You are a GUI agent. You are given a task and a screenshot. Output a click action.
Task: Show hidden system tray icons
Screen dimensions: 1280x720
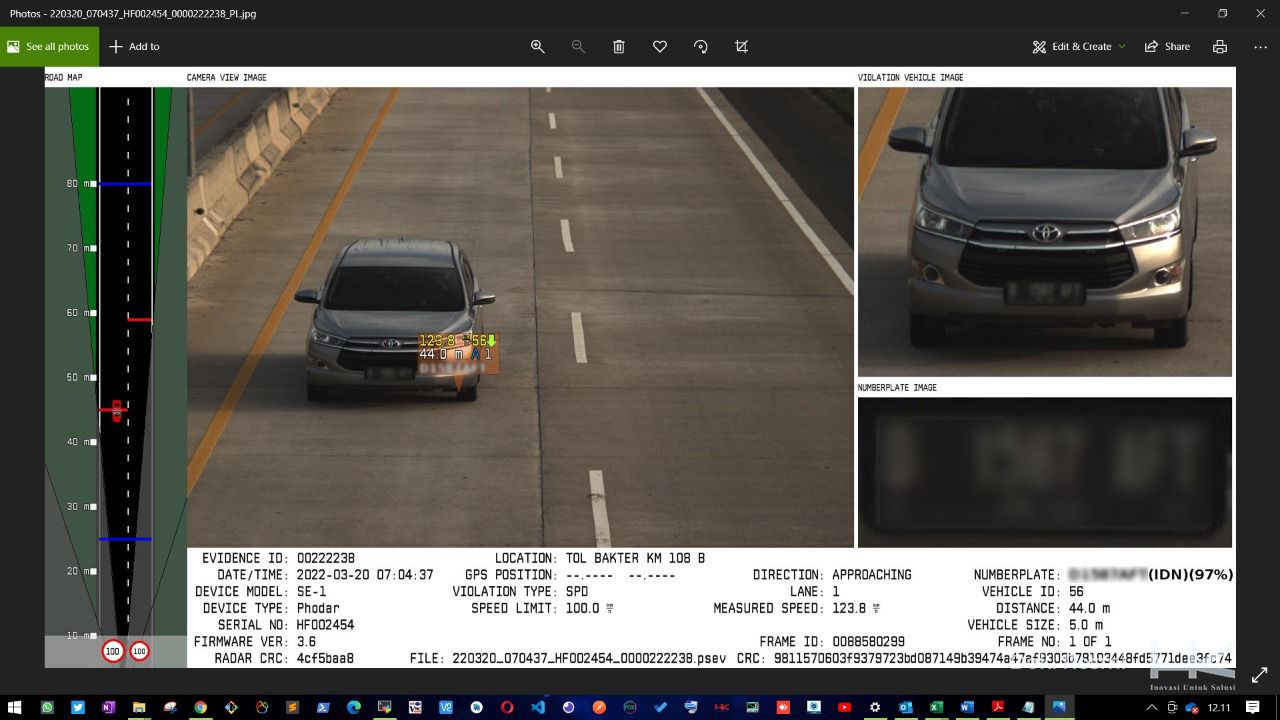1151,707
